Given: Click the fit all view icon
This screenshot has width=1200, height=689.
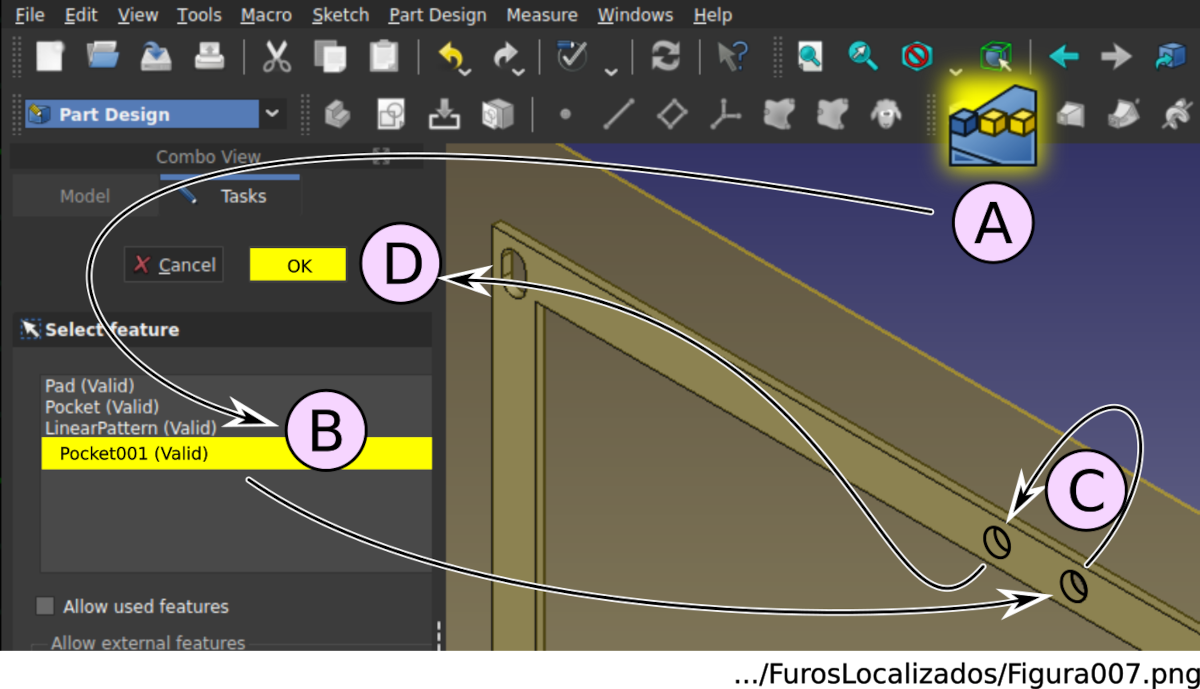Looking at the screenshot, I should (x=810, y=56).
